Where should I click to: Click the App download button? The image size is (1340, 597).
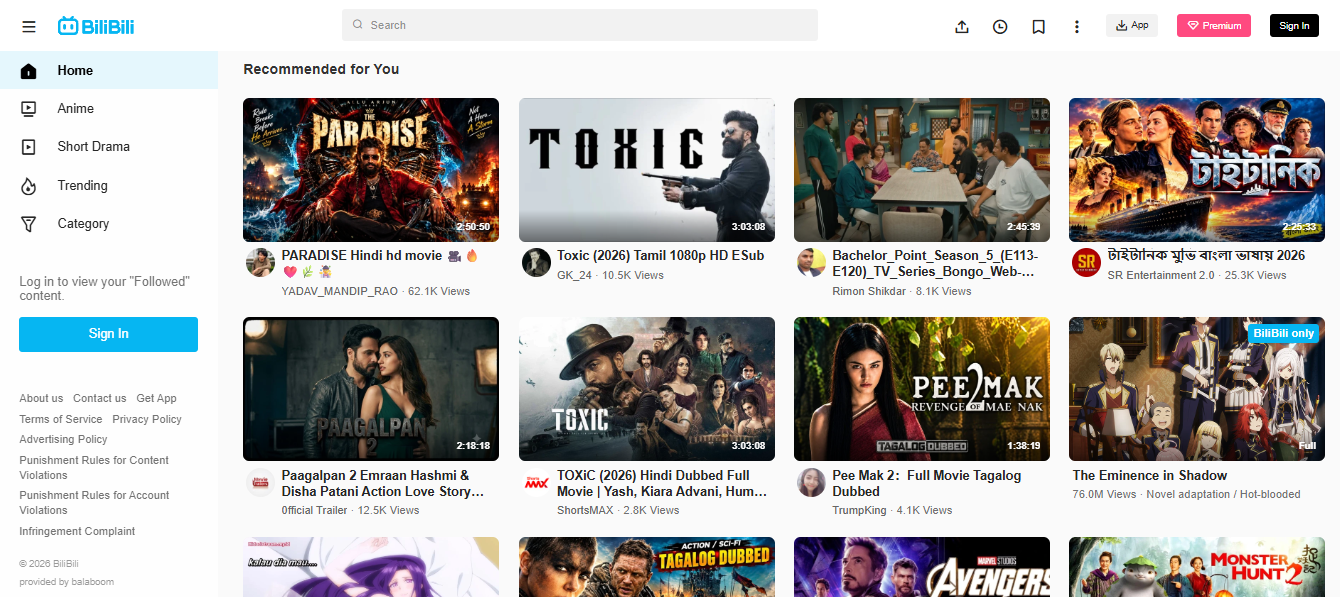(x=1132, y=26)
